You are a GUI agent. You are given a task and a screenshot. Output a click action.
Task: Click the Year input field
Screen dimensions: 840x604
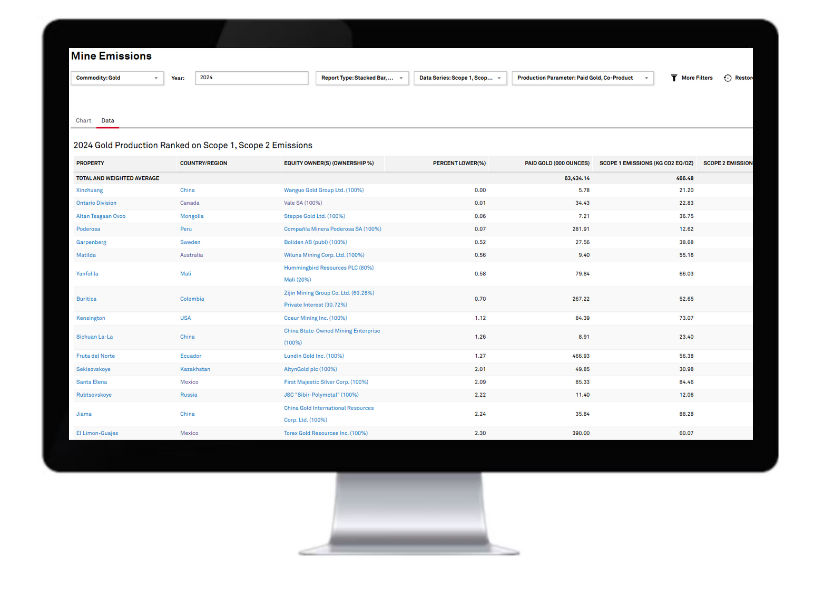tap(251, 78)
